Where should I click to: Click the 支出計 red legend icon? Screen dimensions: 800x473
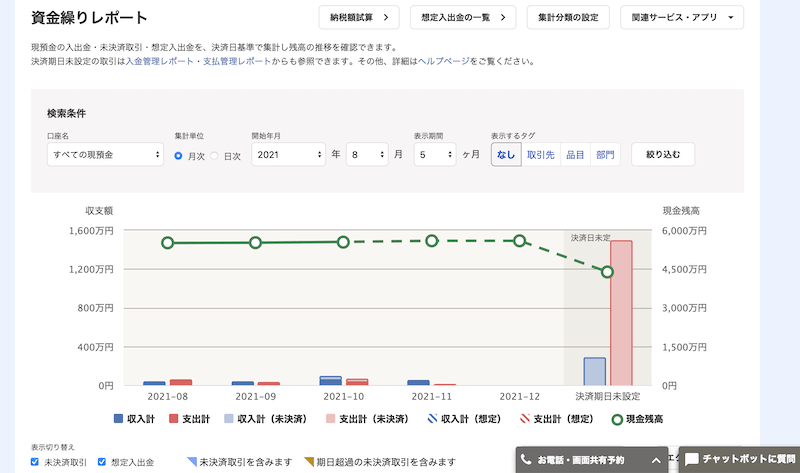point(173,420)
